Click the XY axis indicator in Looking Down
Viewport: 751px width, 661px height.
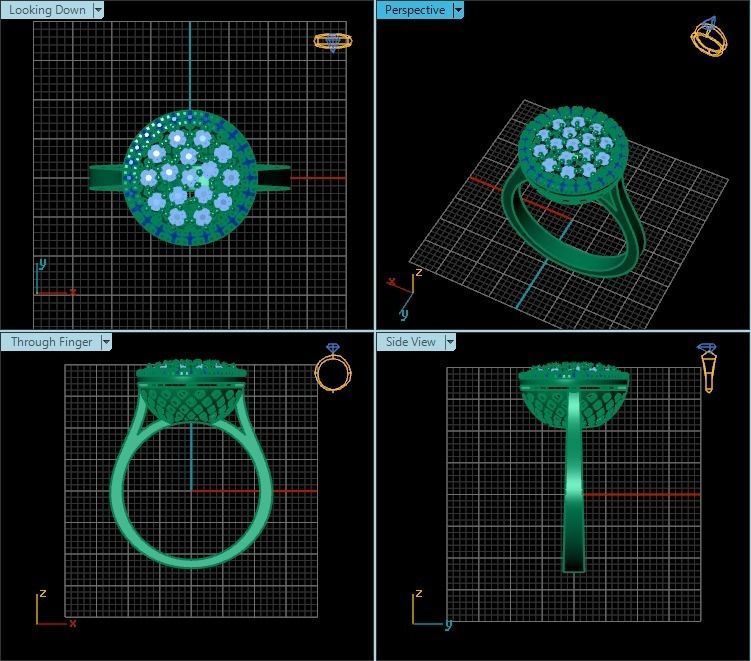click(x=56, y=277)
